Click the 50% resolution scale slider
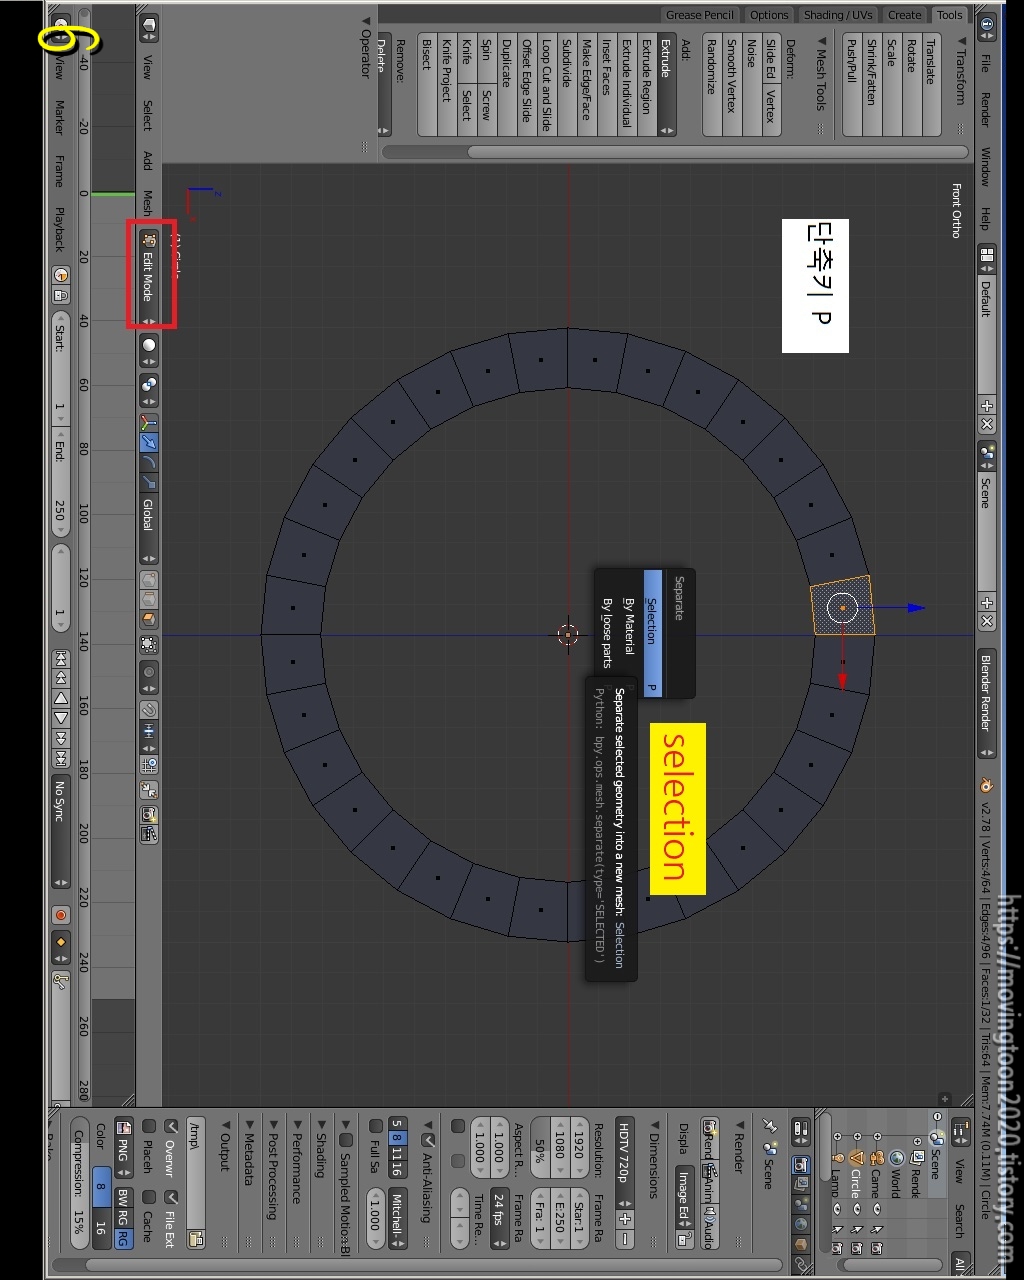This screenshot has height=1280, width=1024. pos(538,1149)
